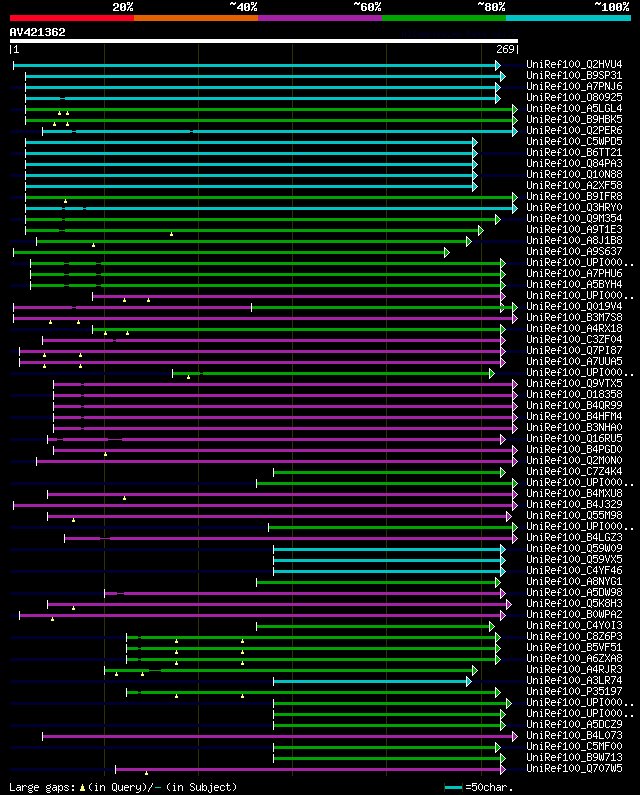This screenshot has height=795, width=640.
Task: Select the UniRef100_B4QR99 label
Action: pos(574,406)
